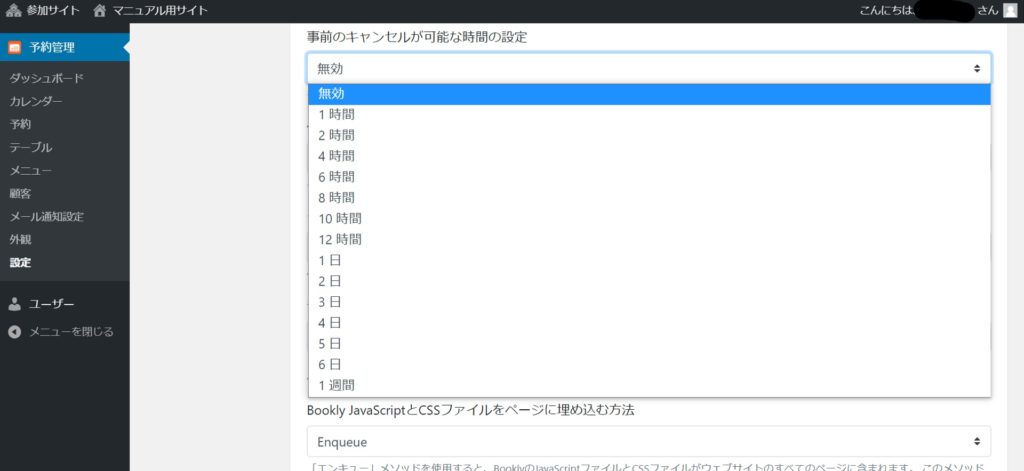Expand the Enqueue method dropdown
The width and height of the screenshot is (1024, 471).
648,441
